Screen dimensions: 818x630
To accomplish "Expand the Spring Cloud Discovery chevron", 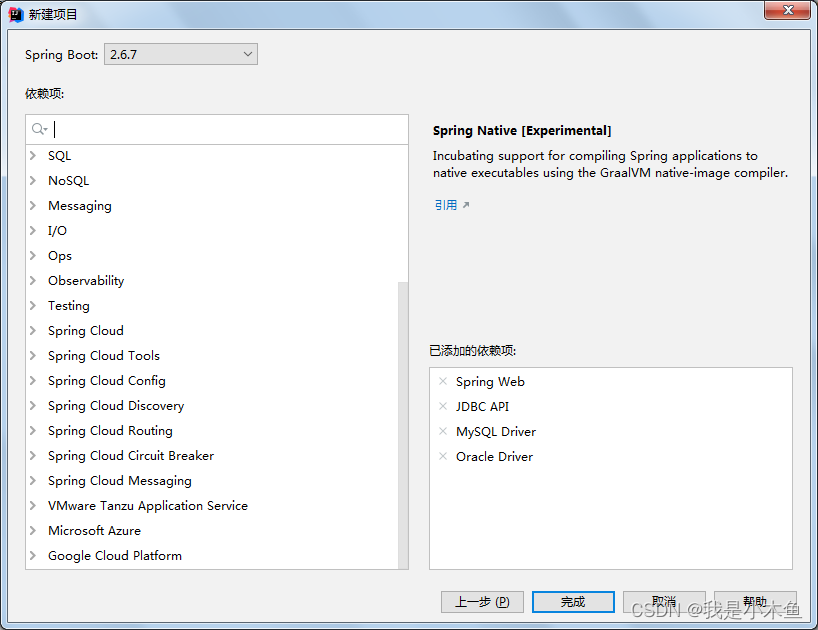I will [x=33, y=406].
